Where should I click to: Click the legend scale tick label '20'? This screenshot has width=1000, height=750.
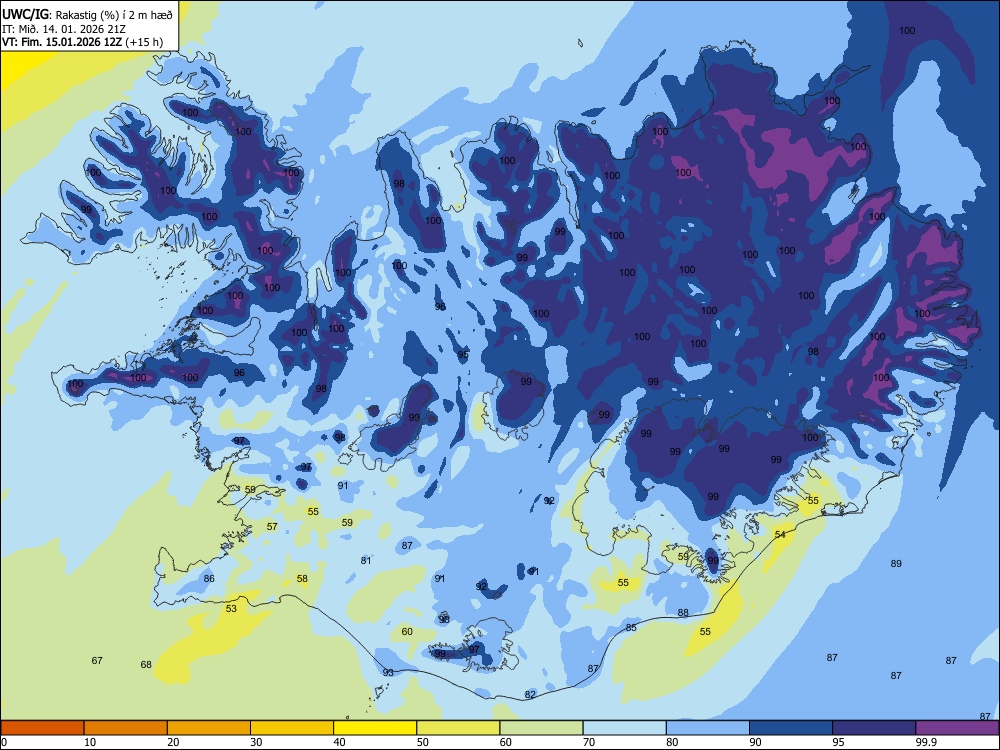click(173, 742)
